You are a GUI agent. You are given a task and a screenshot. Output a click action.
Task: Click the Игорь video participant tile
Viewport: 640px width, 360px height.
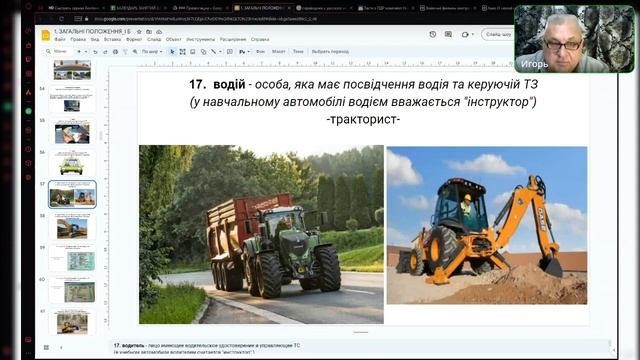[574, 39]
